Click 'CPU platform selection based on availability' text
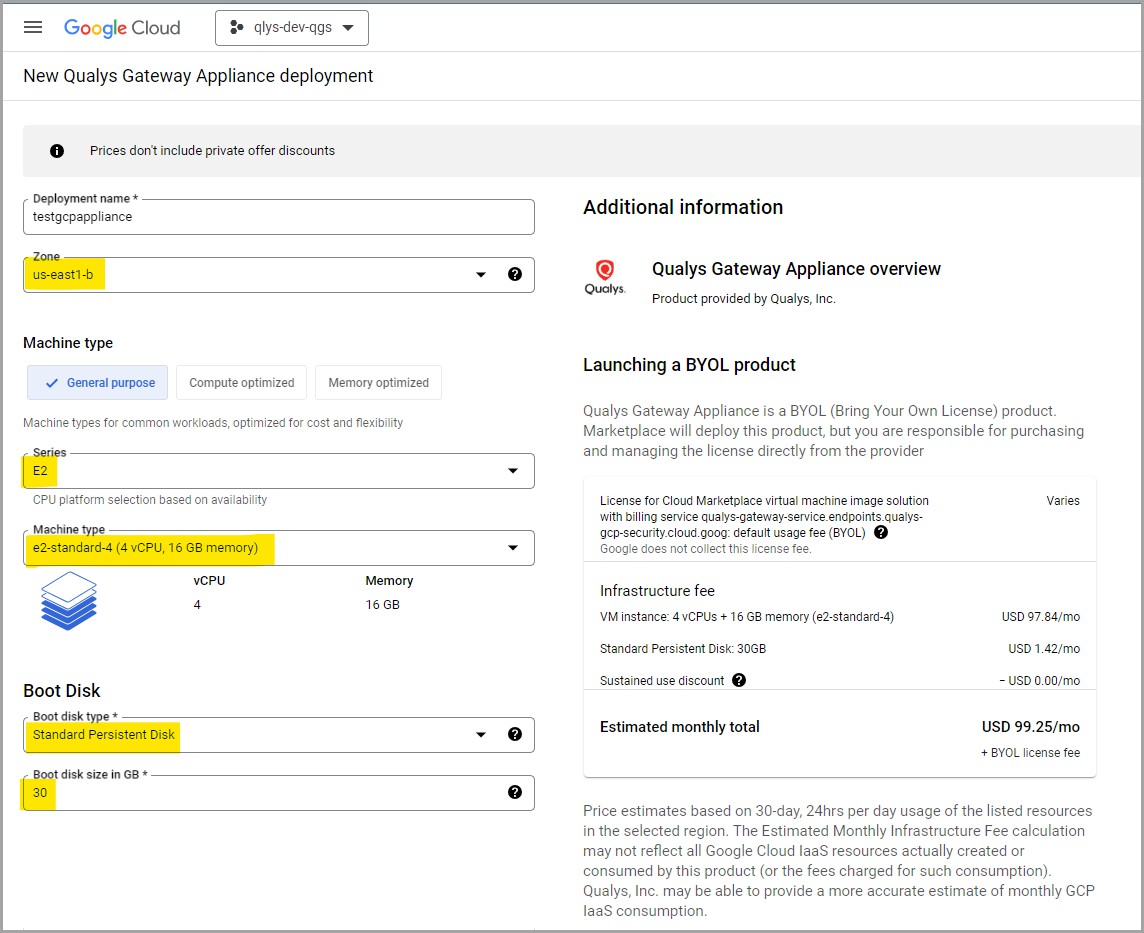Screen dimensions: 1144x933 [150, 500]
